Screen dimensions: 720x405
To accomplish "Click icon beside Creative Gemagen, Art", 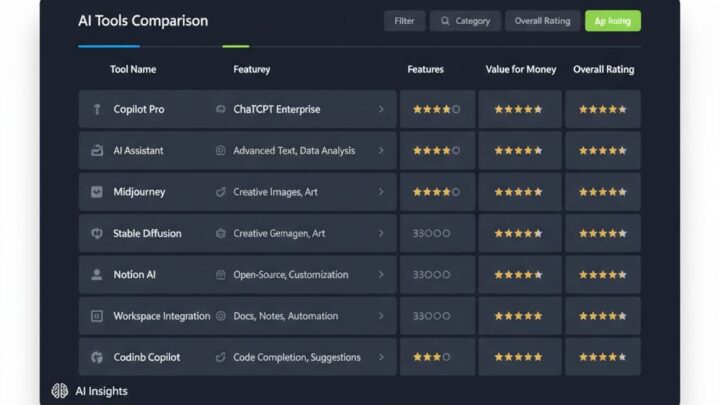I will [x=221, y=233].
